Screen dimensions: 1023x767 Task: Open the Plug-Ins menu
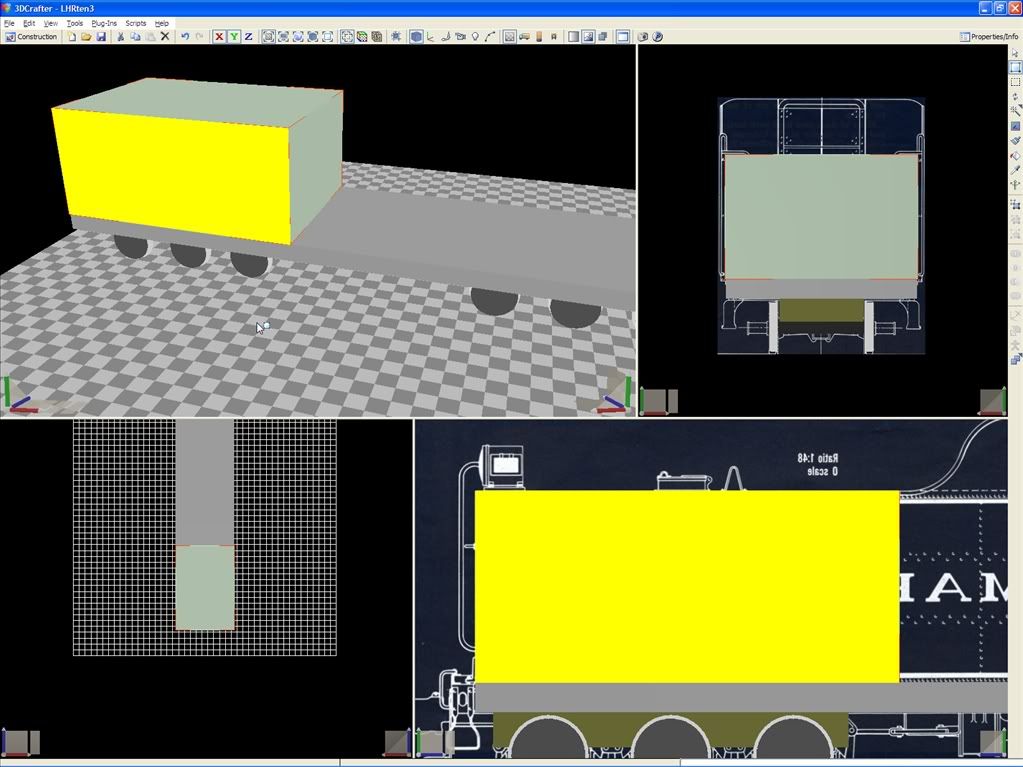pyautogui.click(x=104, y=23)
